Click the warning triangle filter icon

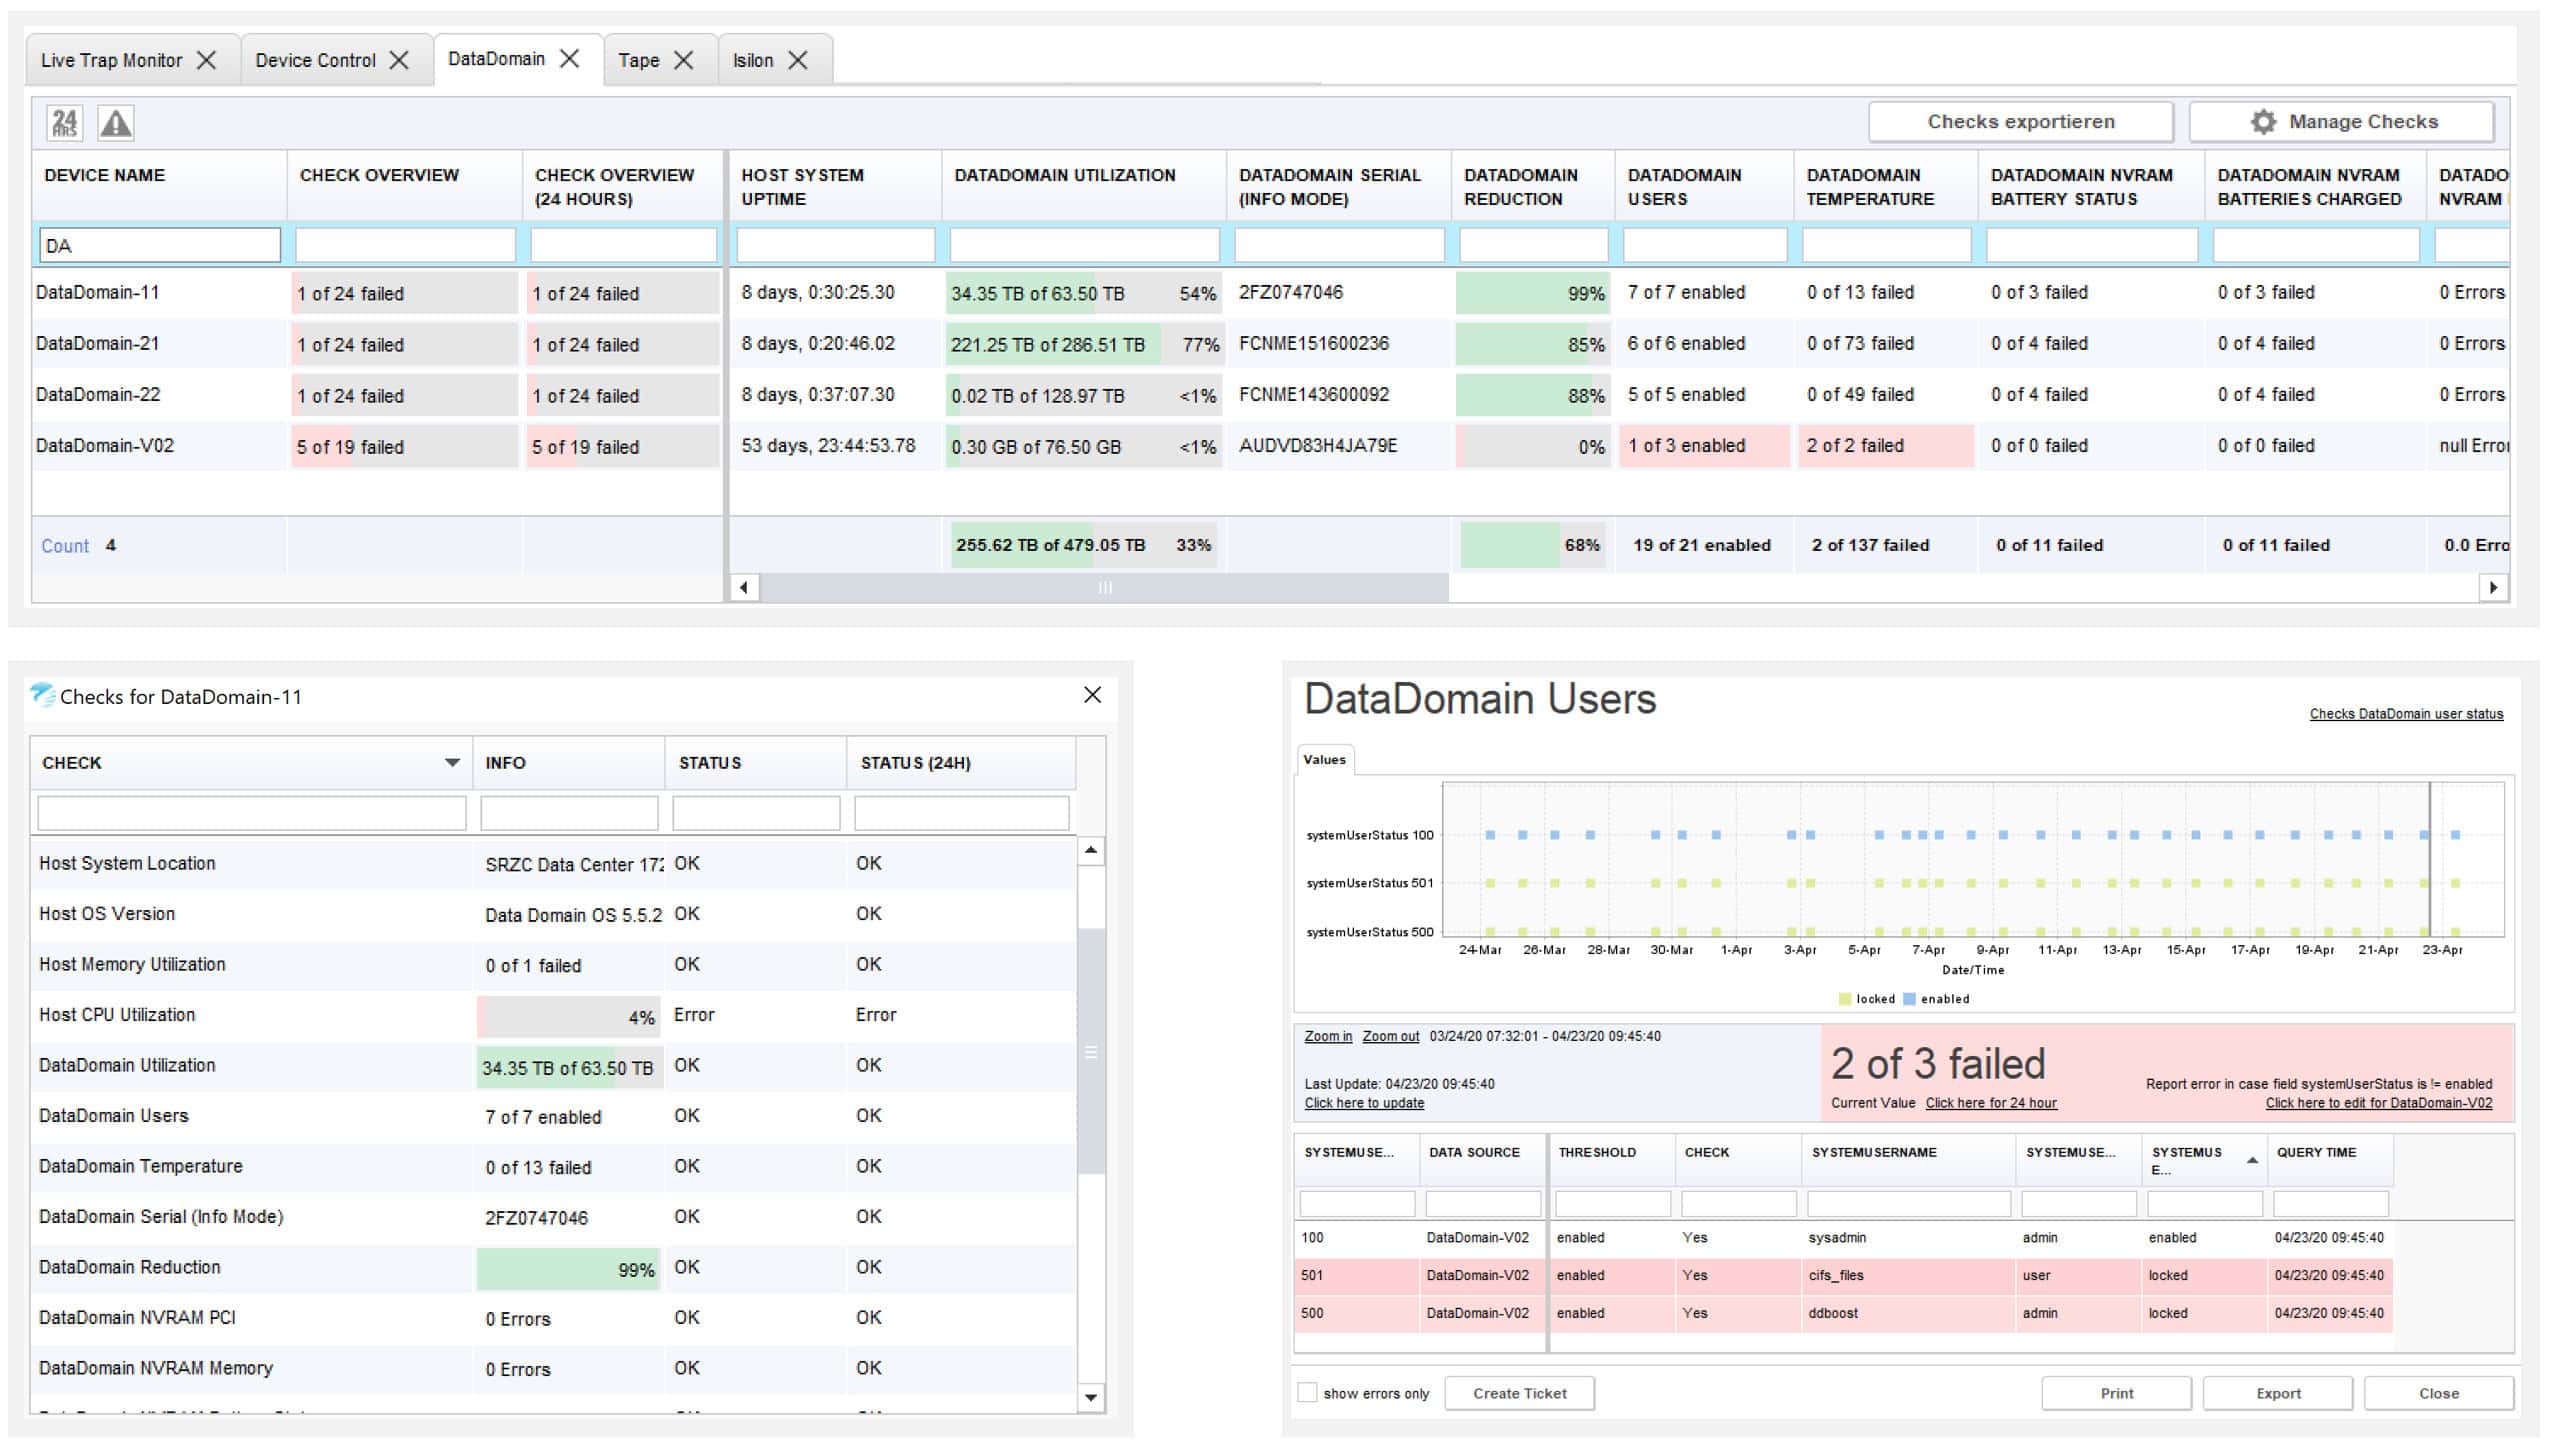point(116,123)
